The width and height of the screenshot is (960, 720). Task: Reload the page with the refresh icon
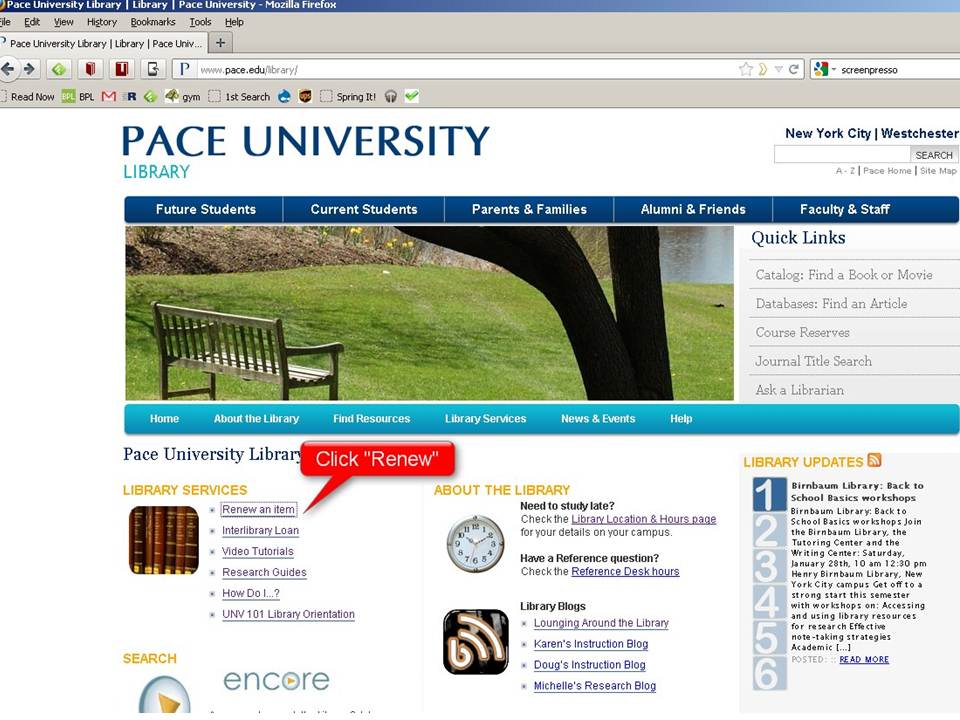point(793,69)
